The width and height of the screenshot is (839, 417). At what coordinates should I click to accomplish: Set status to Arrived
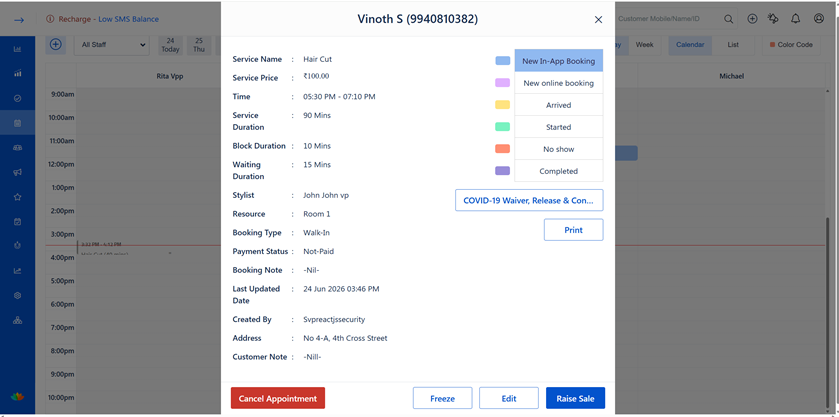(559, 105)
